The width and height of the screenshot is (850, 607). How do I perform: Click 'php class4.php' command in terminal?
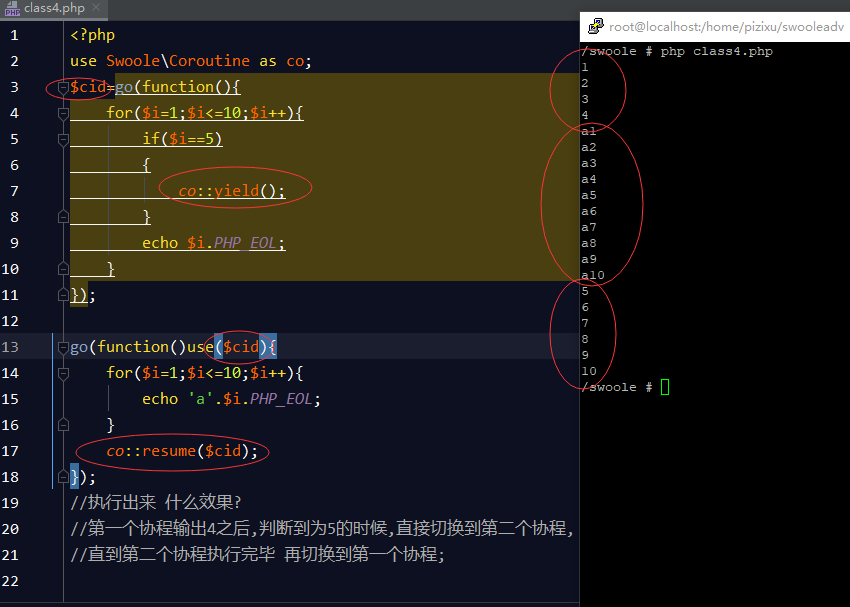[716, 51]
